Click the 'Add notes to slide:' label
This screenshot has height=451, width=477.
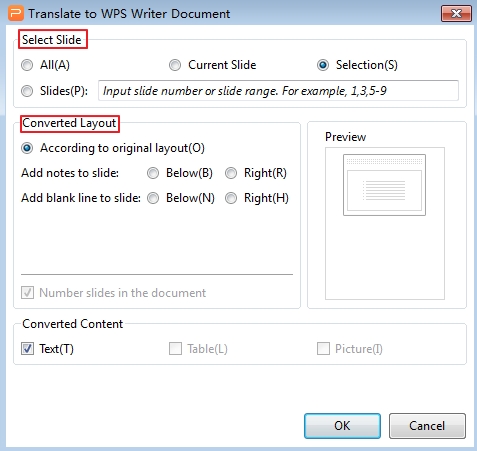click(x=70, y=173)
